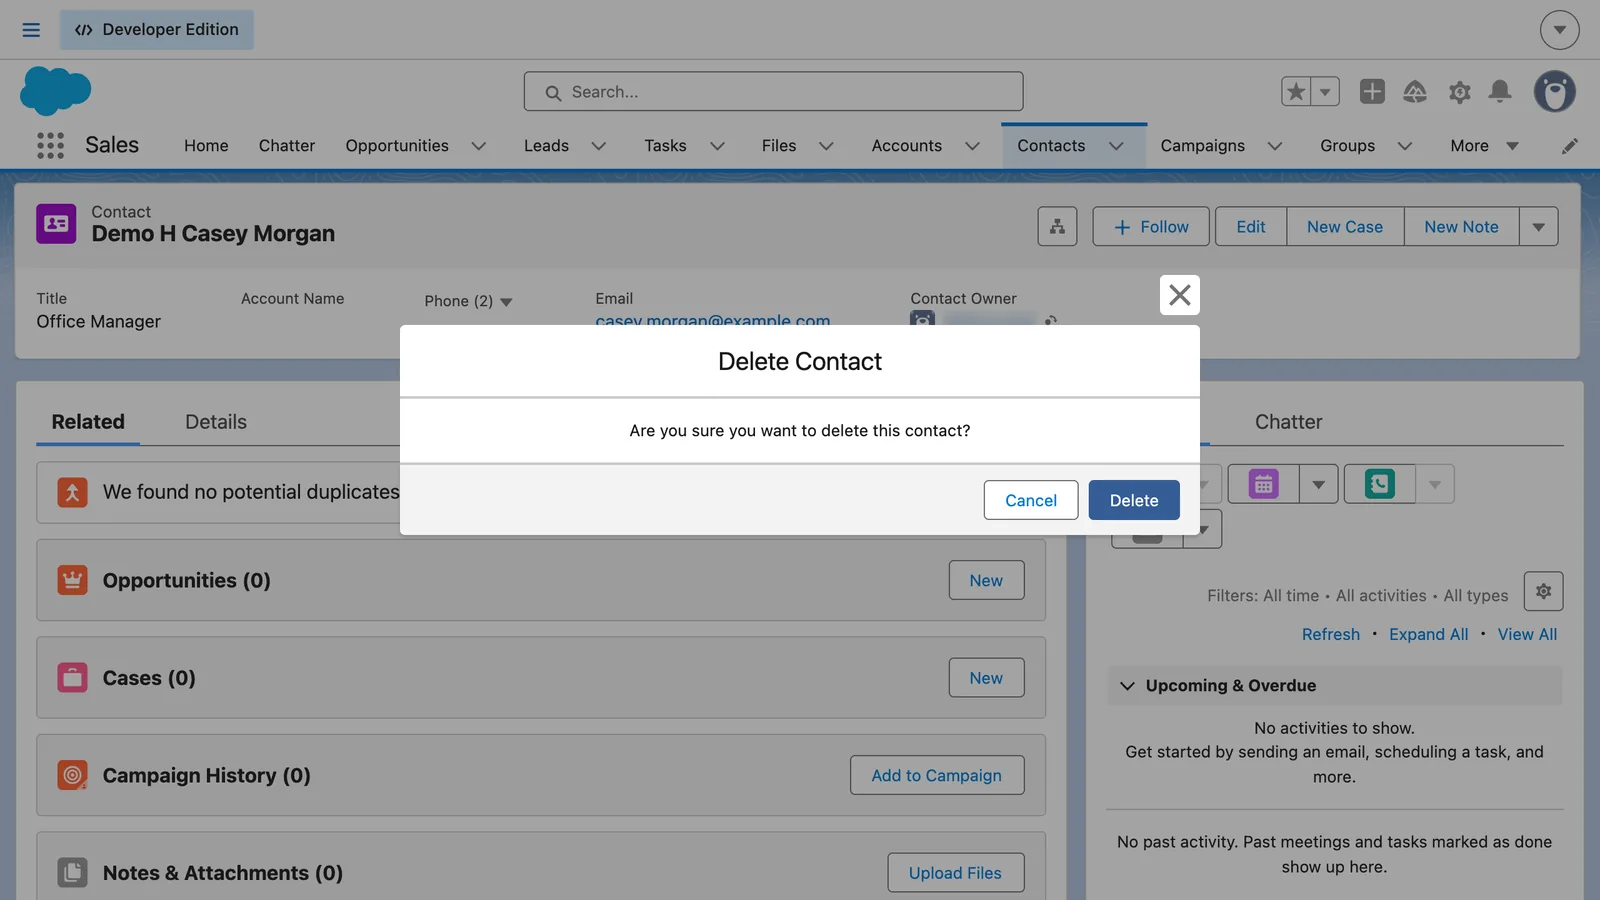Open the App Launcher grid icon
Image resolution: width=1600 pixels, height=900 pixels.
[x=50, y=145]
